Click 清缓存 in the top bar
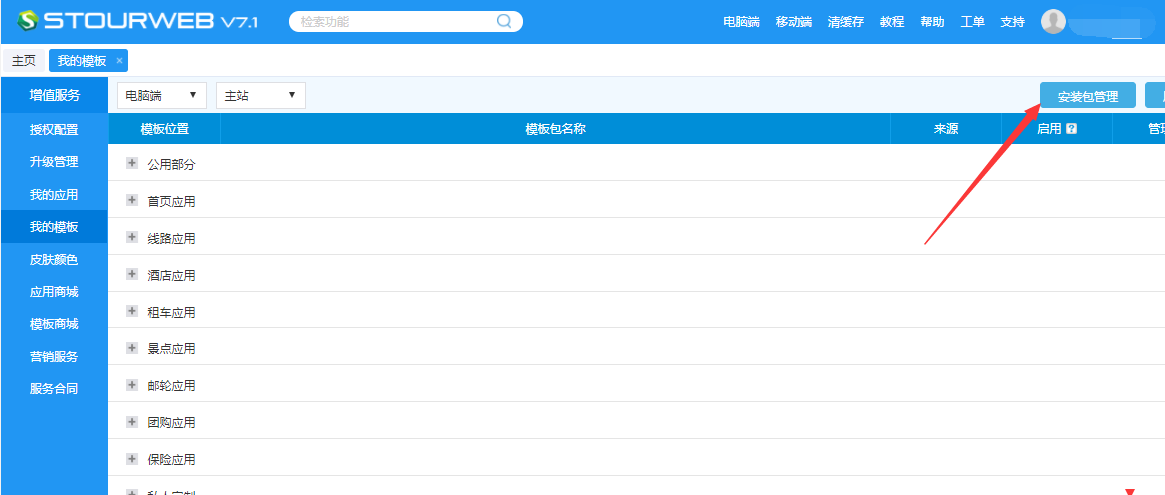 845,22
